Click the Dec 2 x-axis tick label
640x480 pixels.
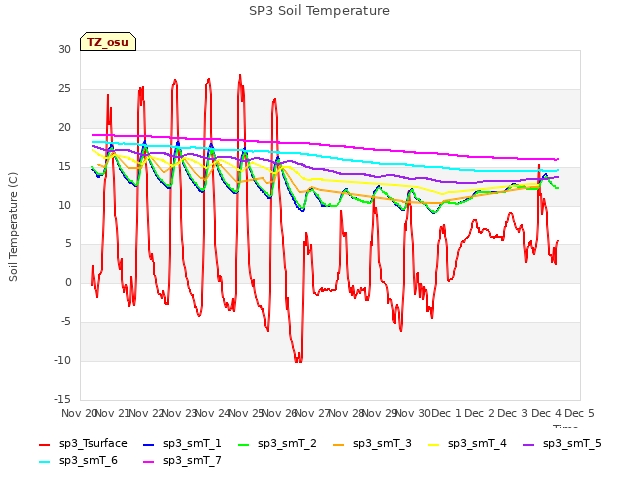[x=480, y=413]
